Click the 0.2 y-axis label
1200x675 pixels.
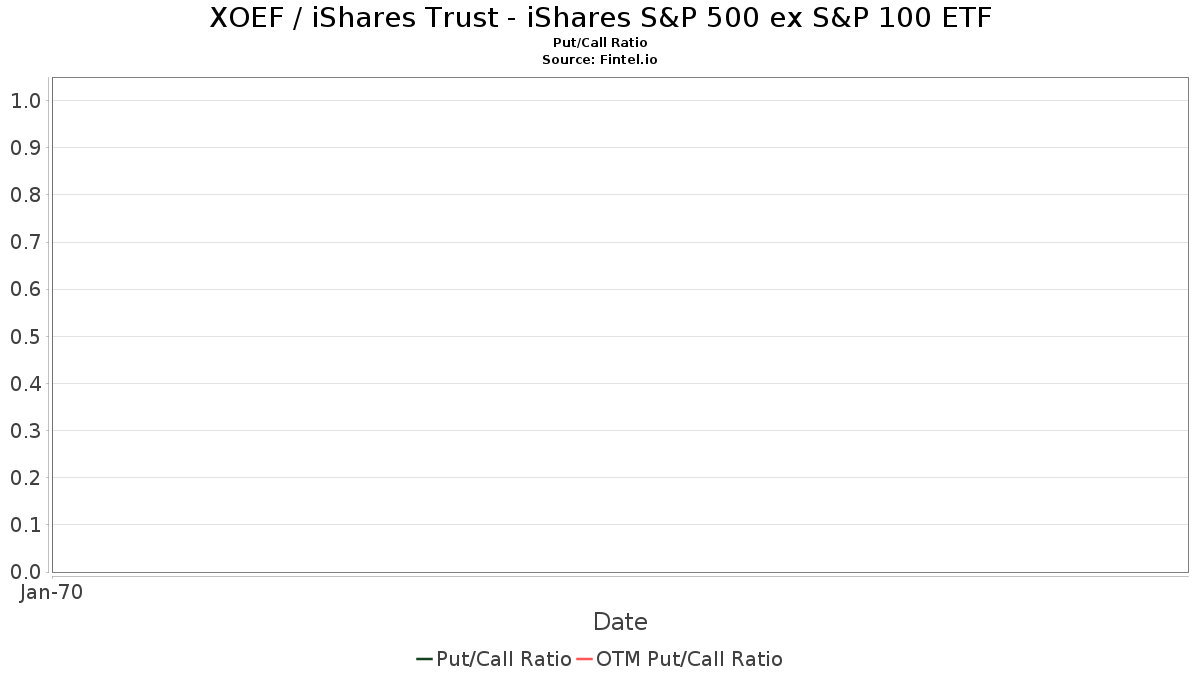coord(25,478)
